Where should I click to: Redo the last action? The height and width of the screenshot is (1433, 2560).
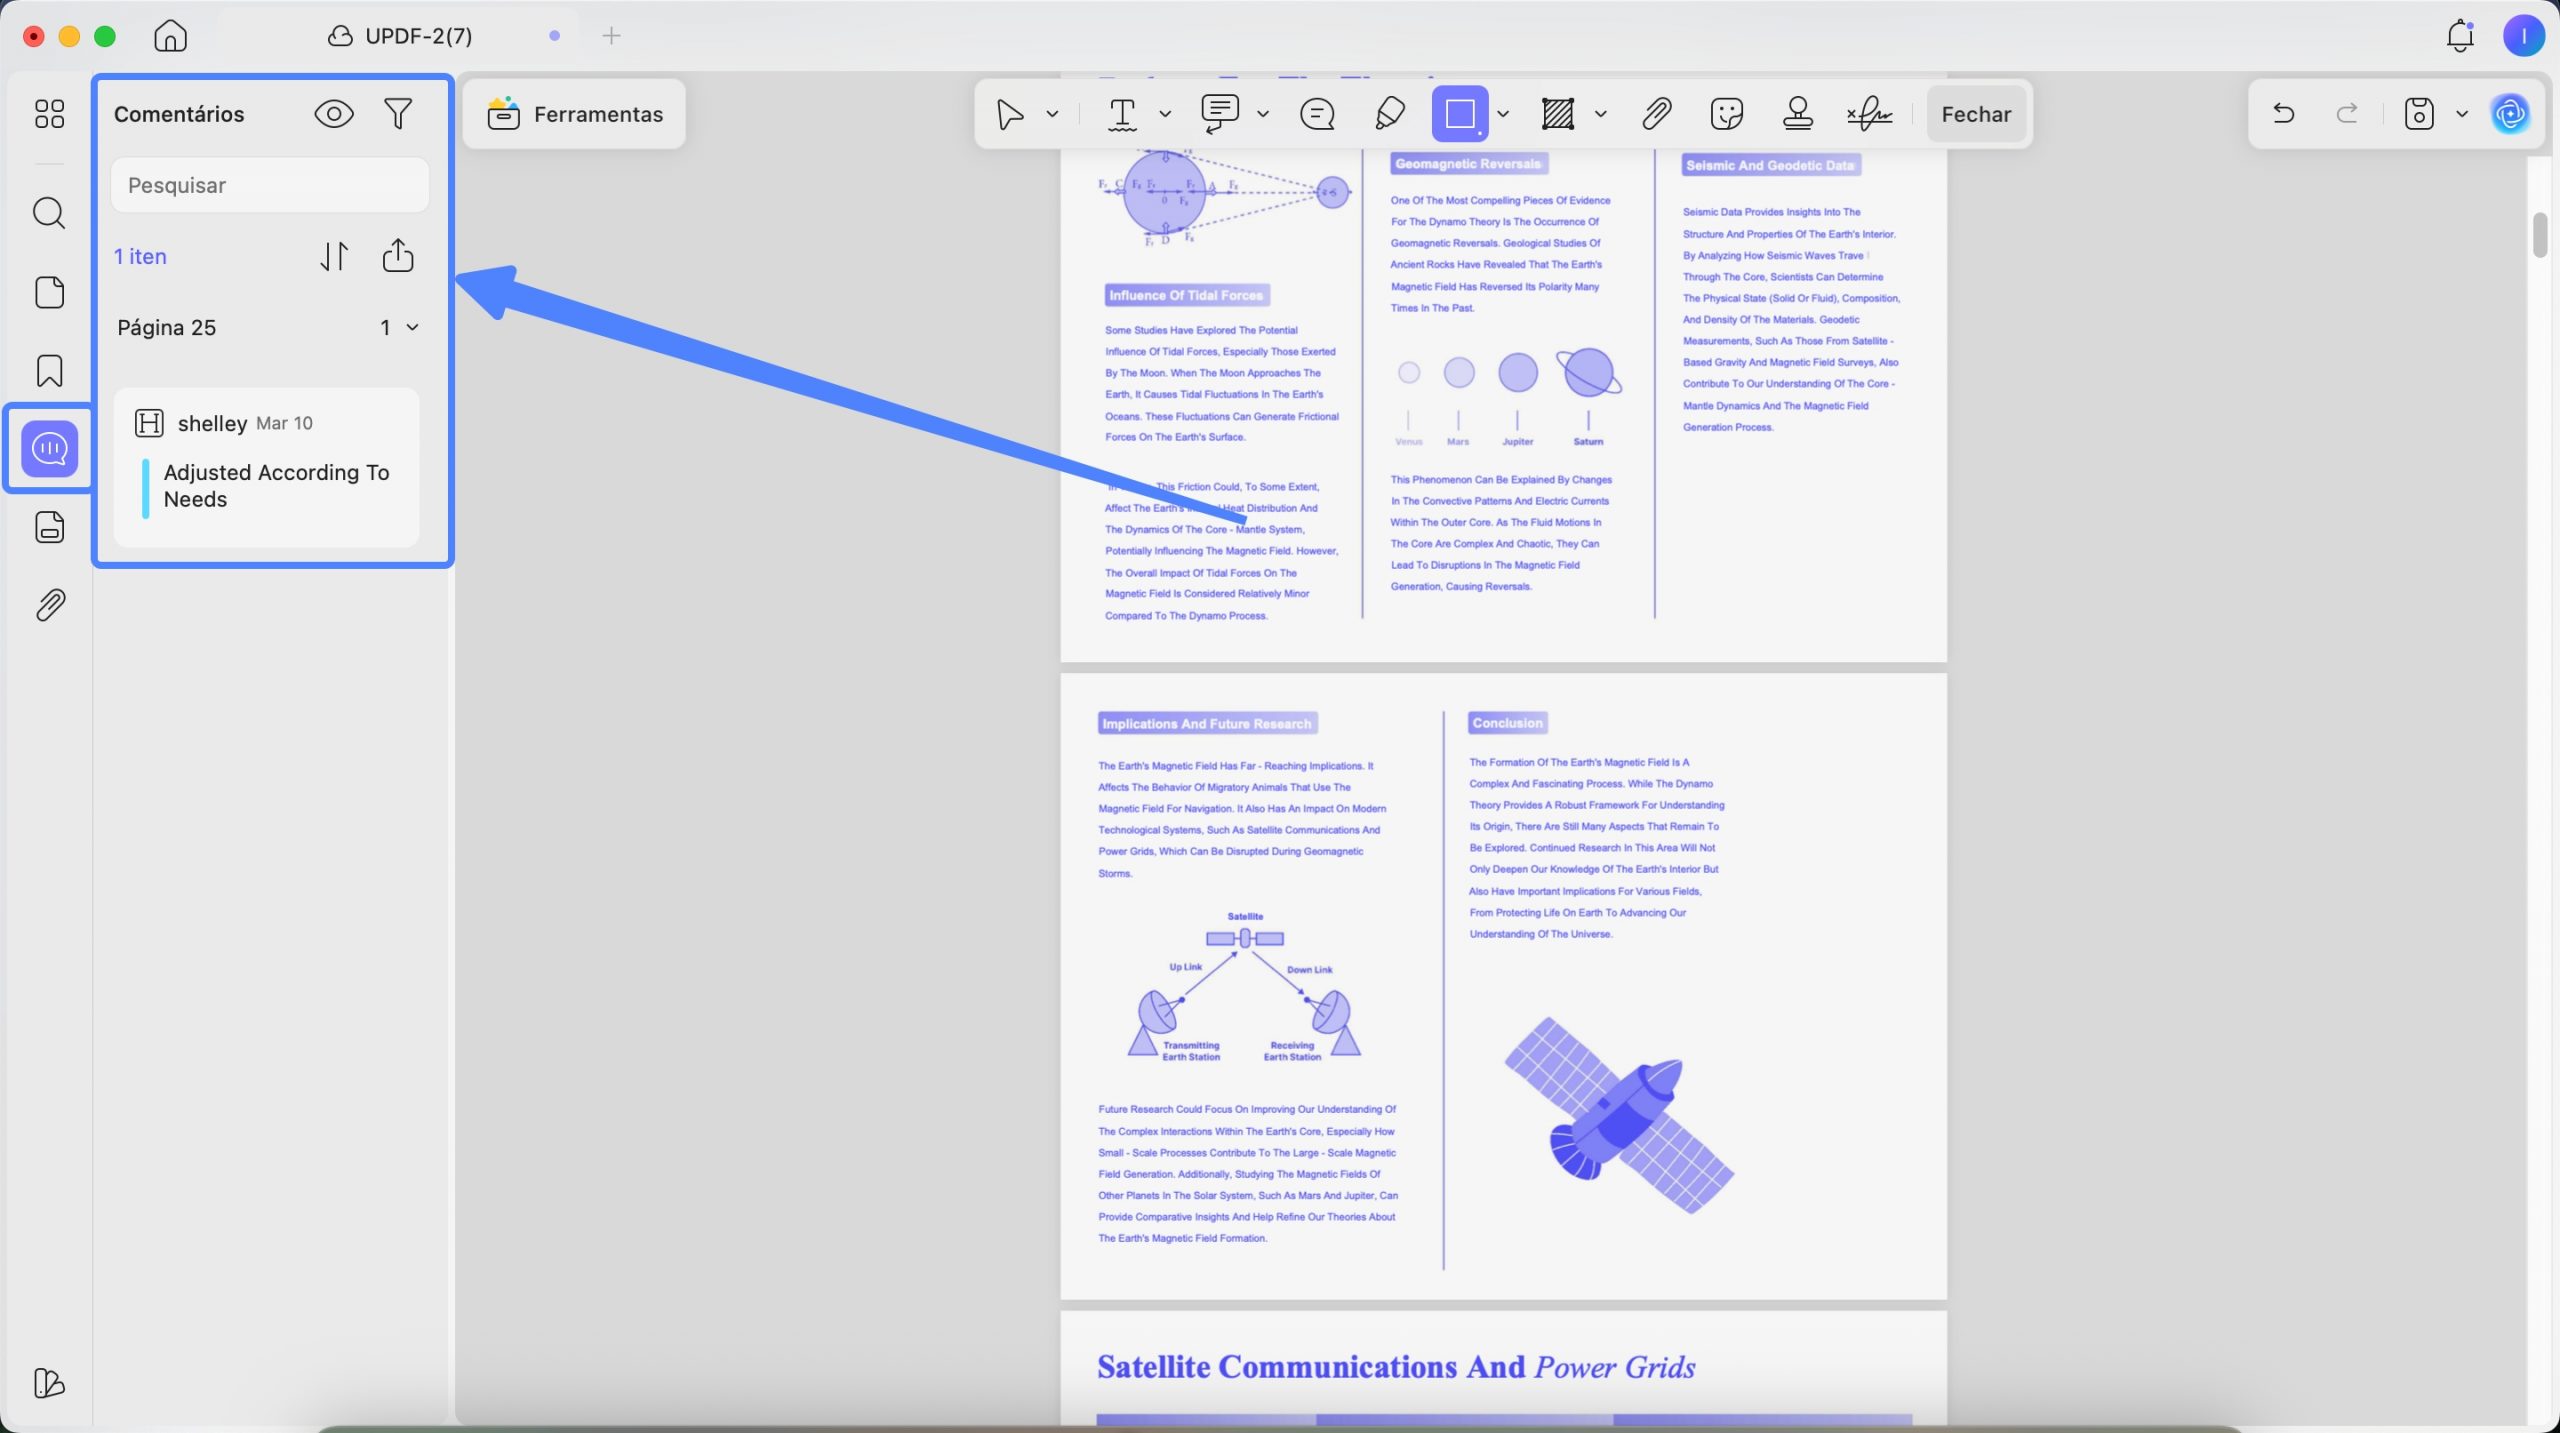click(x=2347, y=114)
